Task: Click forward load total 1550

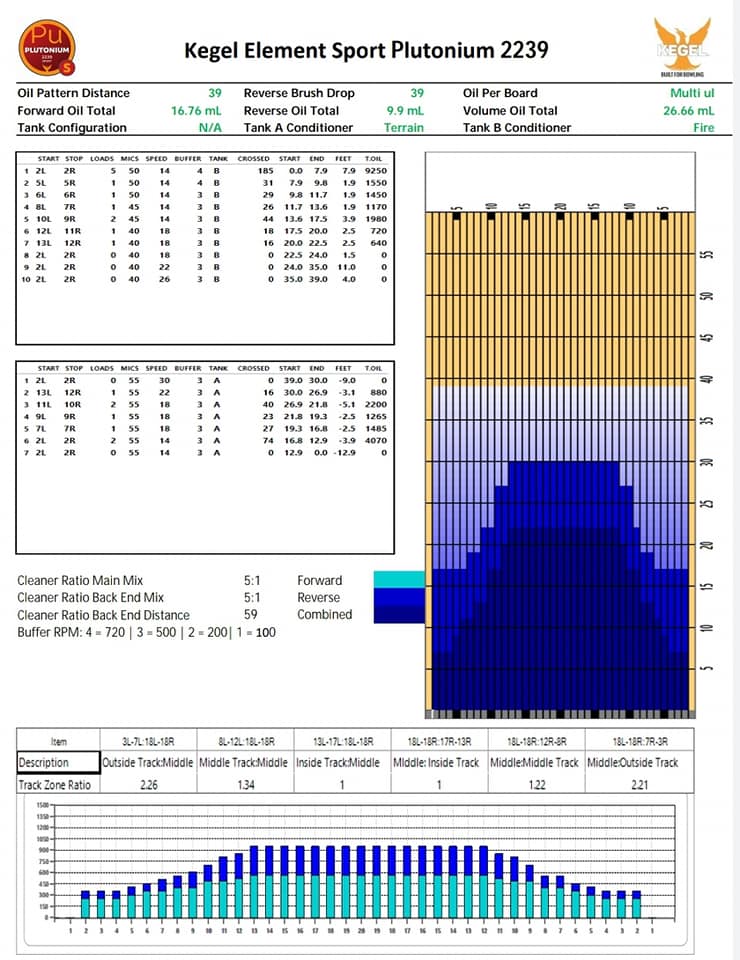Action: 376,183
